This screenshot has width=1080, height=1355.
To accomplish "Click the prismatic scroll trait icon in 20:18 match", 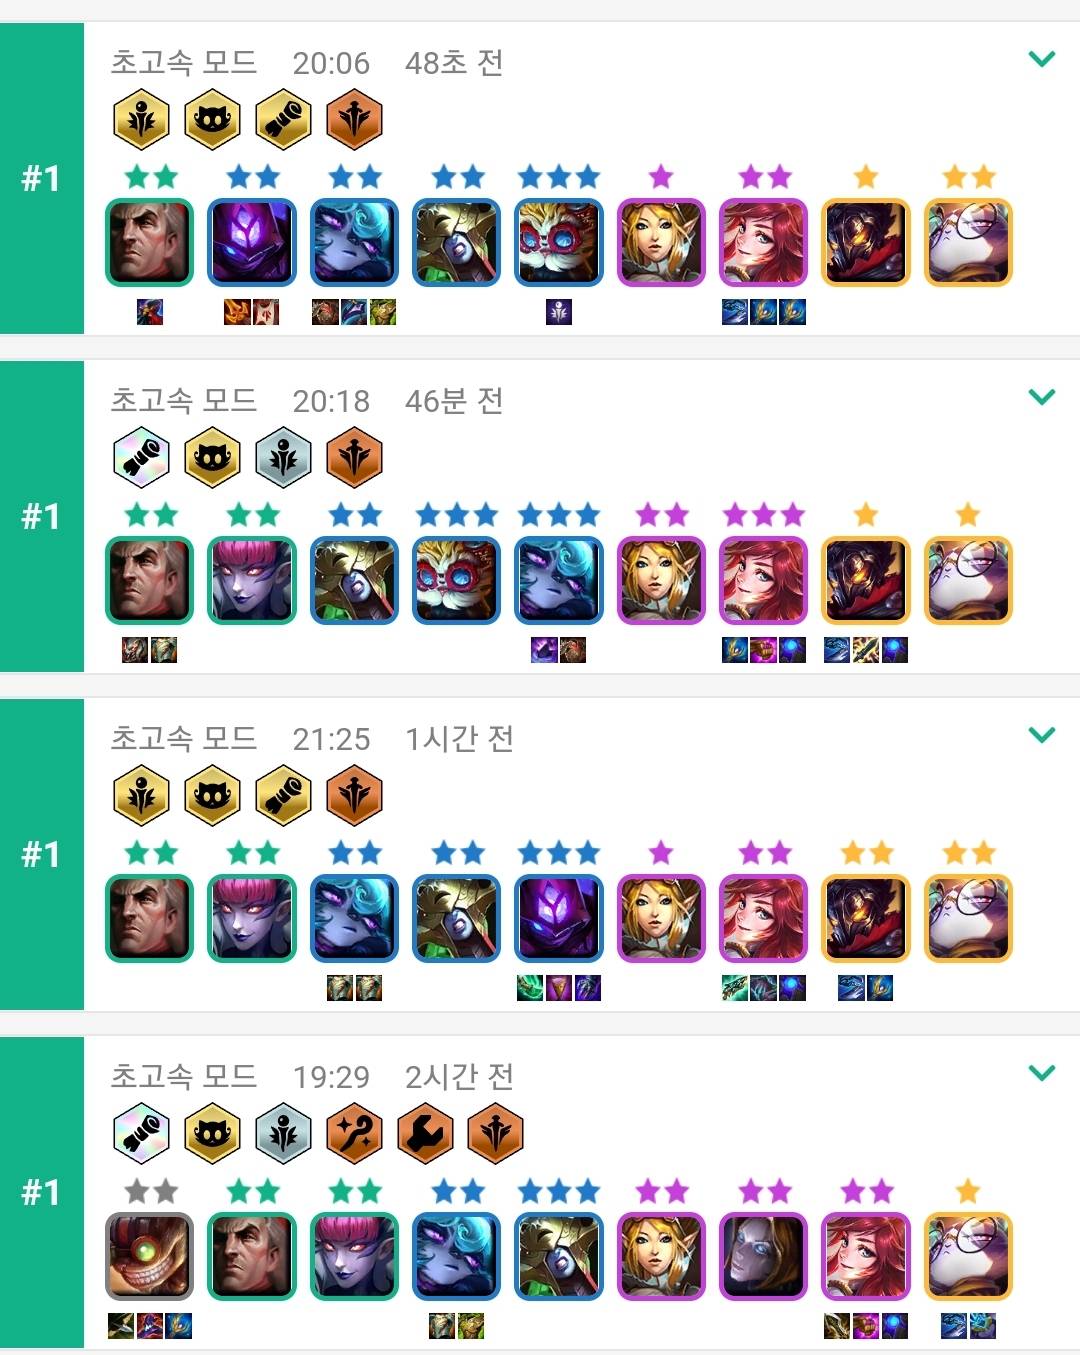I will [x=141, y=457].
